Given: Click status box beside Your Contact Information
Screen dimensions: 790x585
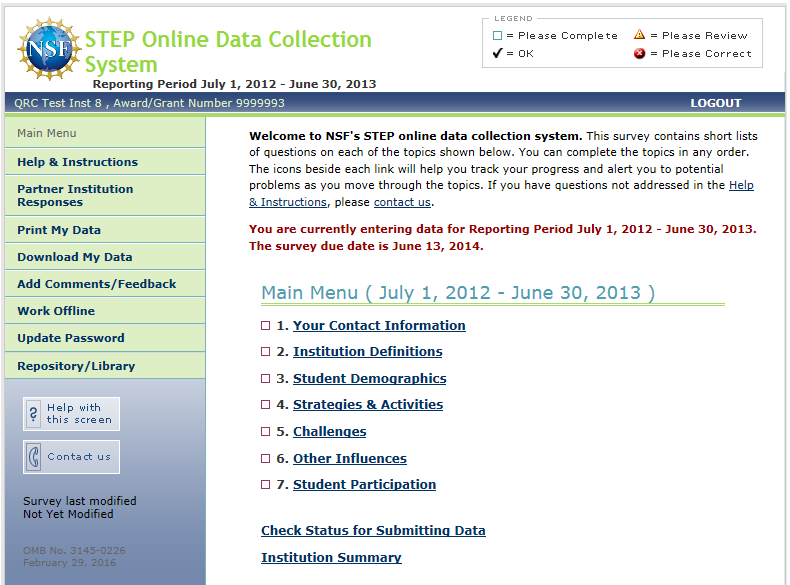Looking at the screenshot, I should [266, 326].
